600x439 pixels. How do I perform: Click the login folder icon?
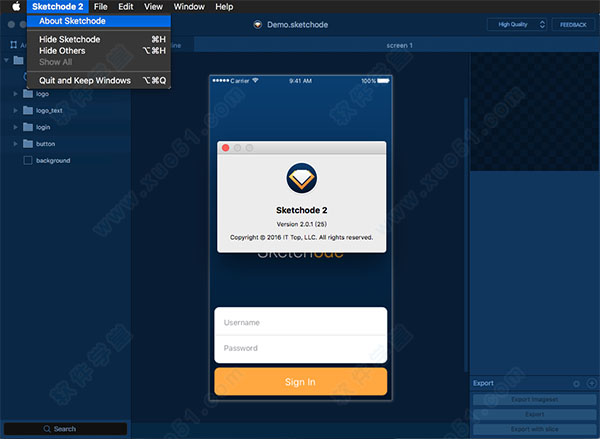click(28, 127)
